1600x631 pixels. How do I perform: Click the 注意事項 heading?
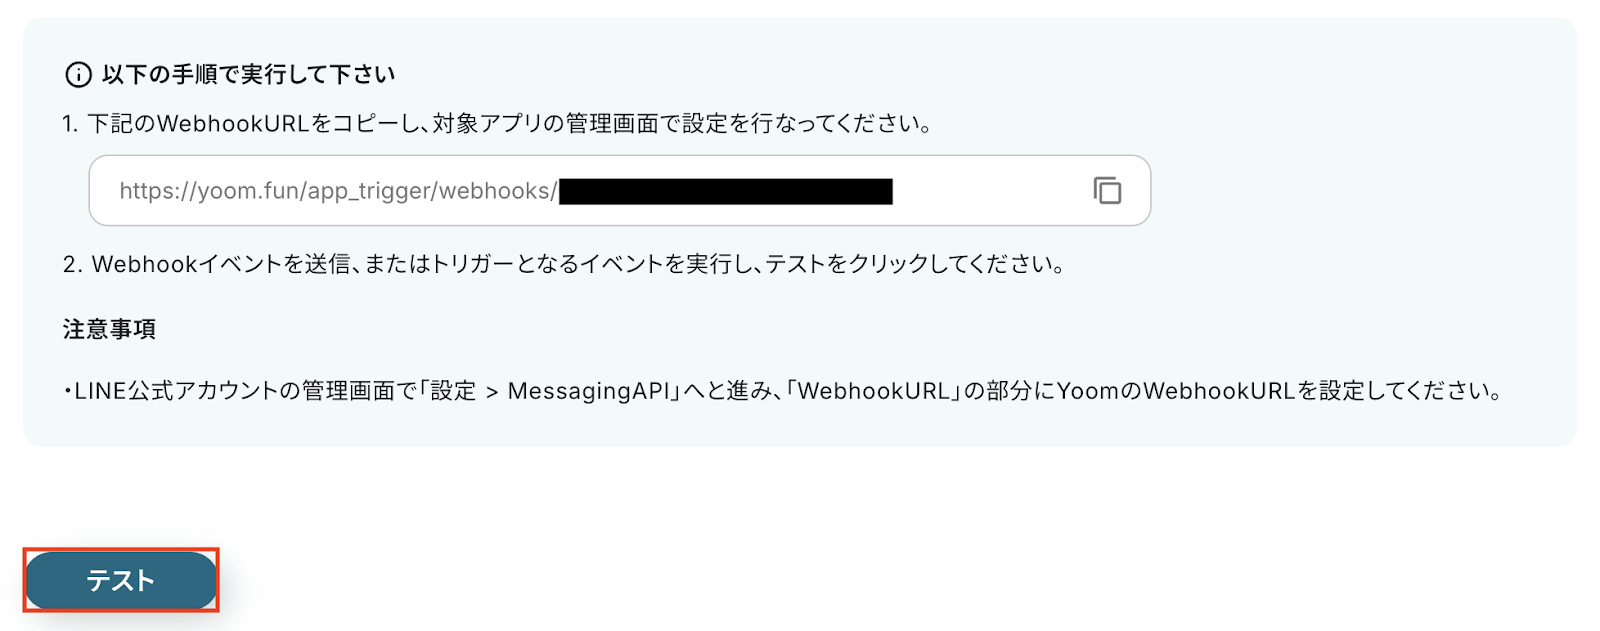point(109,329)
